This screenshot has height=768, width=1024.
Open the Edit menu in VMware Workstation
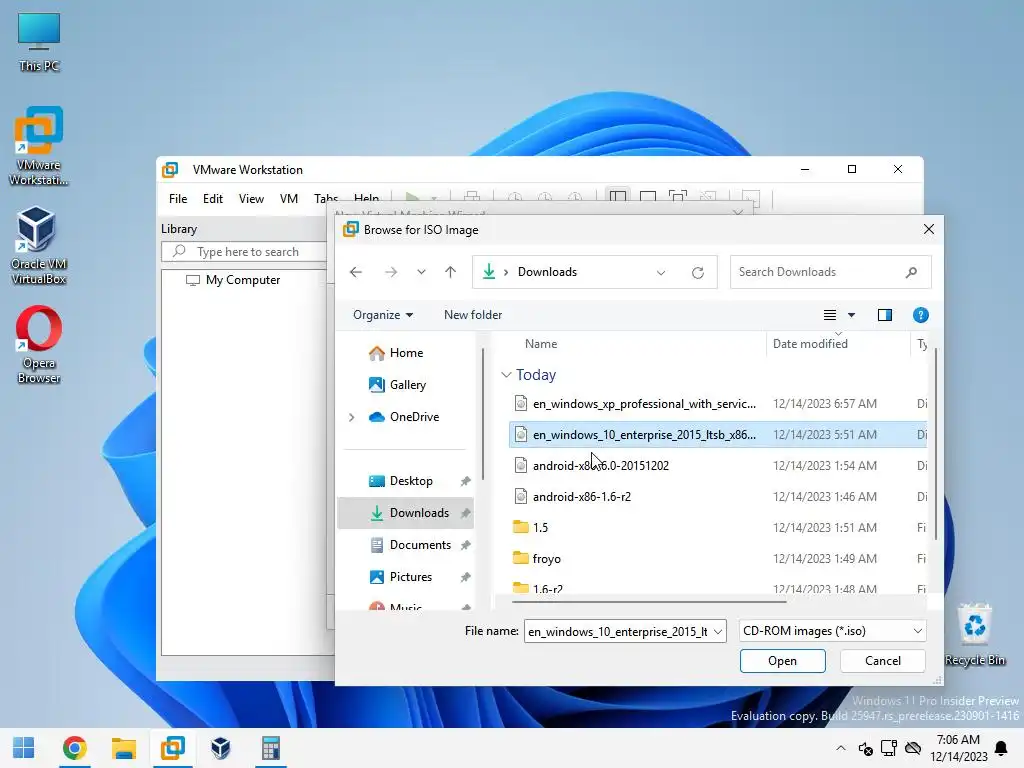[212, 199]
